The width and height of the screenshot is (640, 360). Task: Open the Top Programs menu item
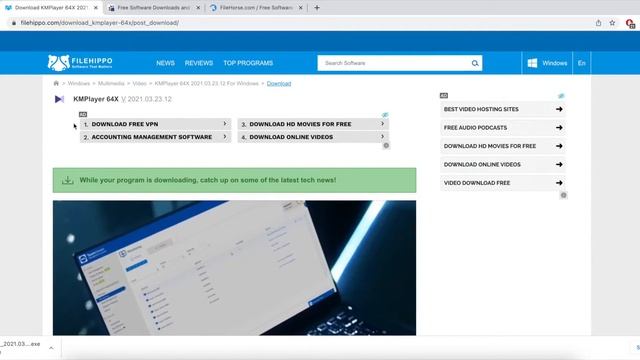248,63
